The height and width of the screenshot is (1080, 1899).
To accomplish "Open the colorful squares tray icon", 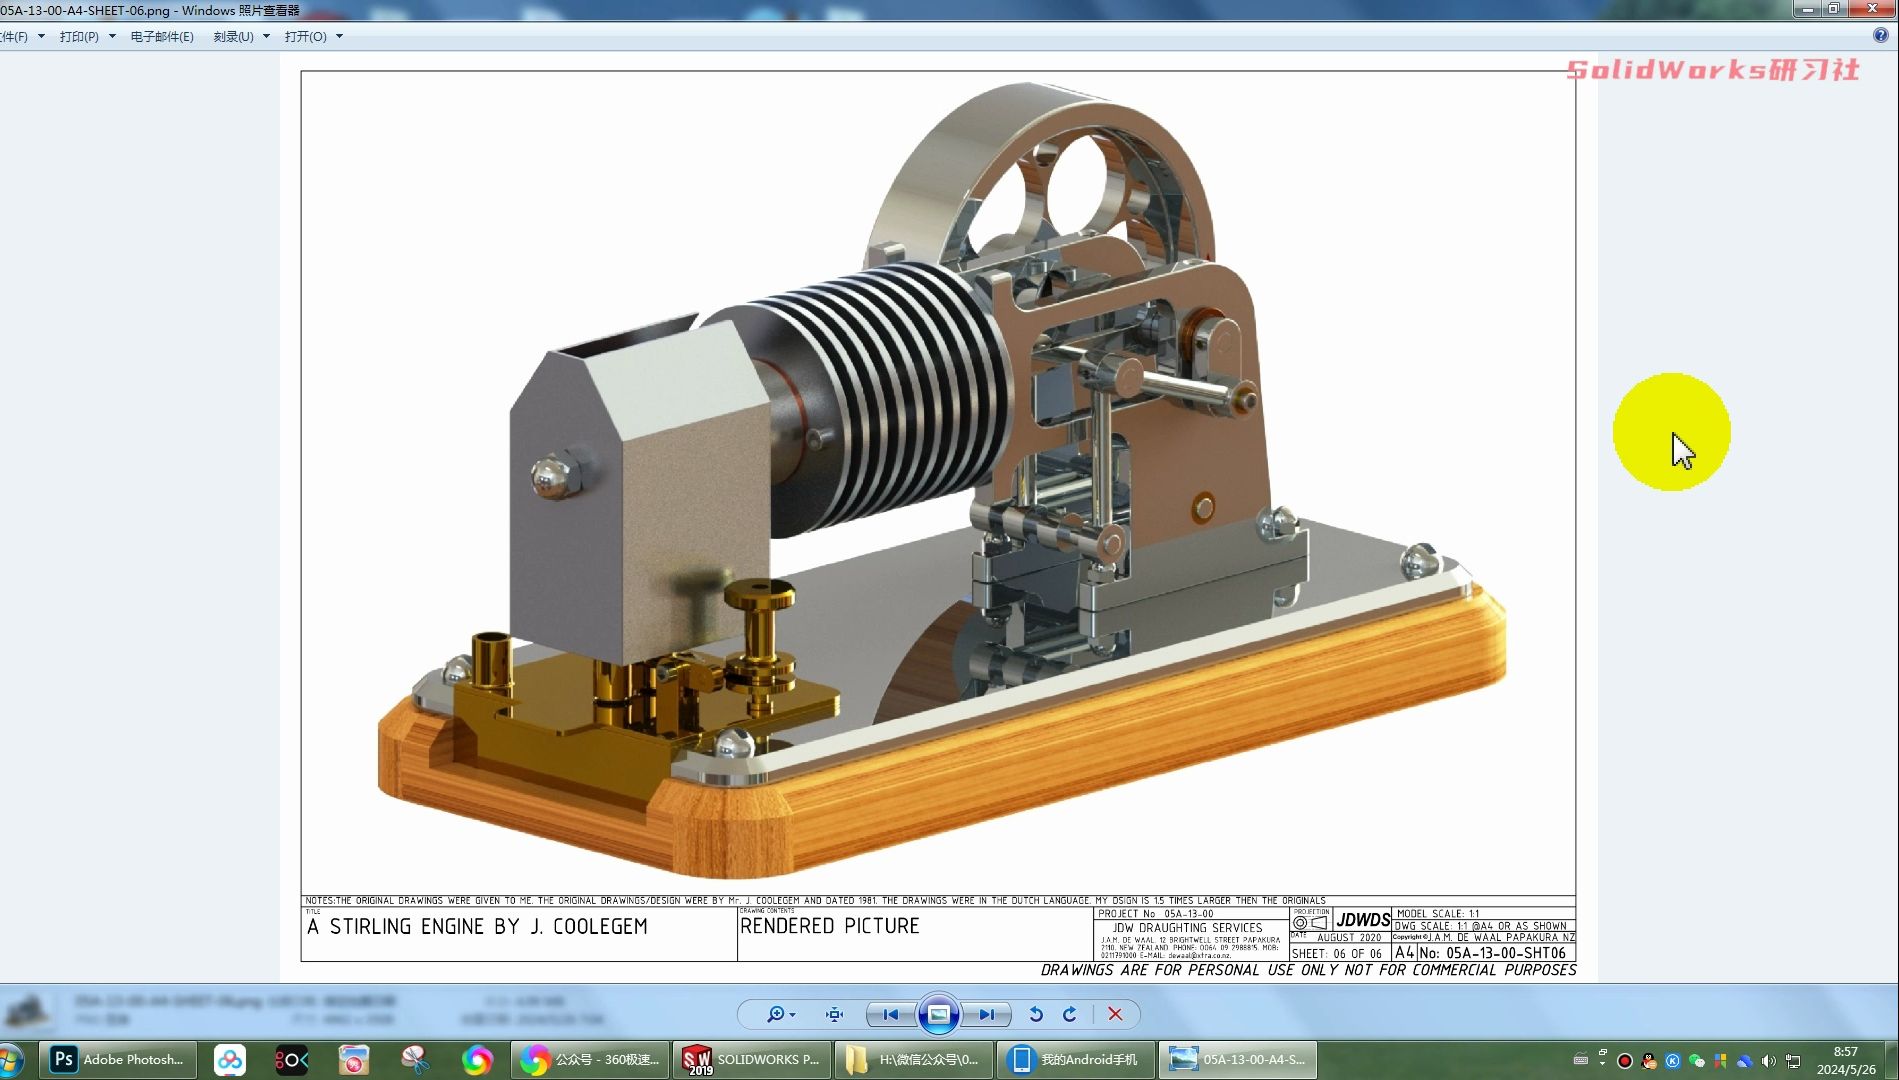I will [x=1720, y=1061].
